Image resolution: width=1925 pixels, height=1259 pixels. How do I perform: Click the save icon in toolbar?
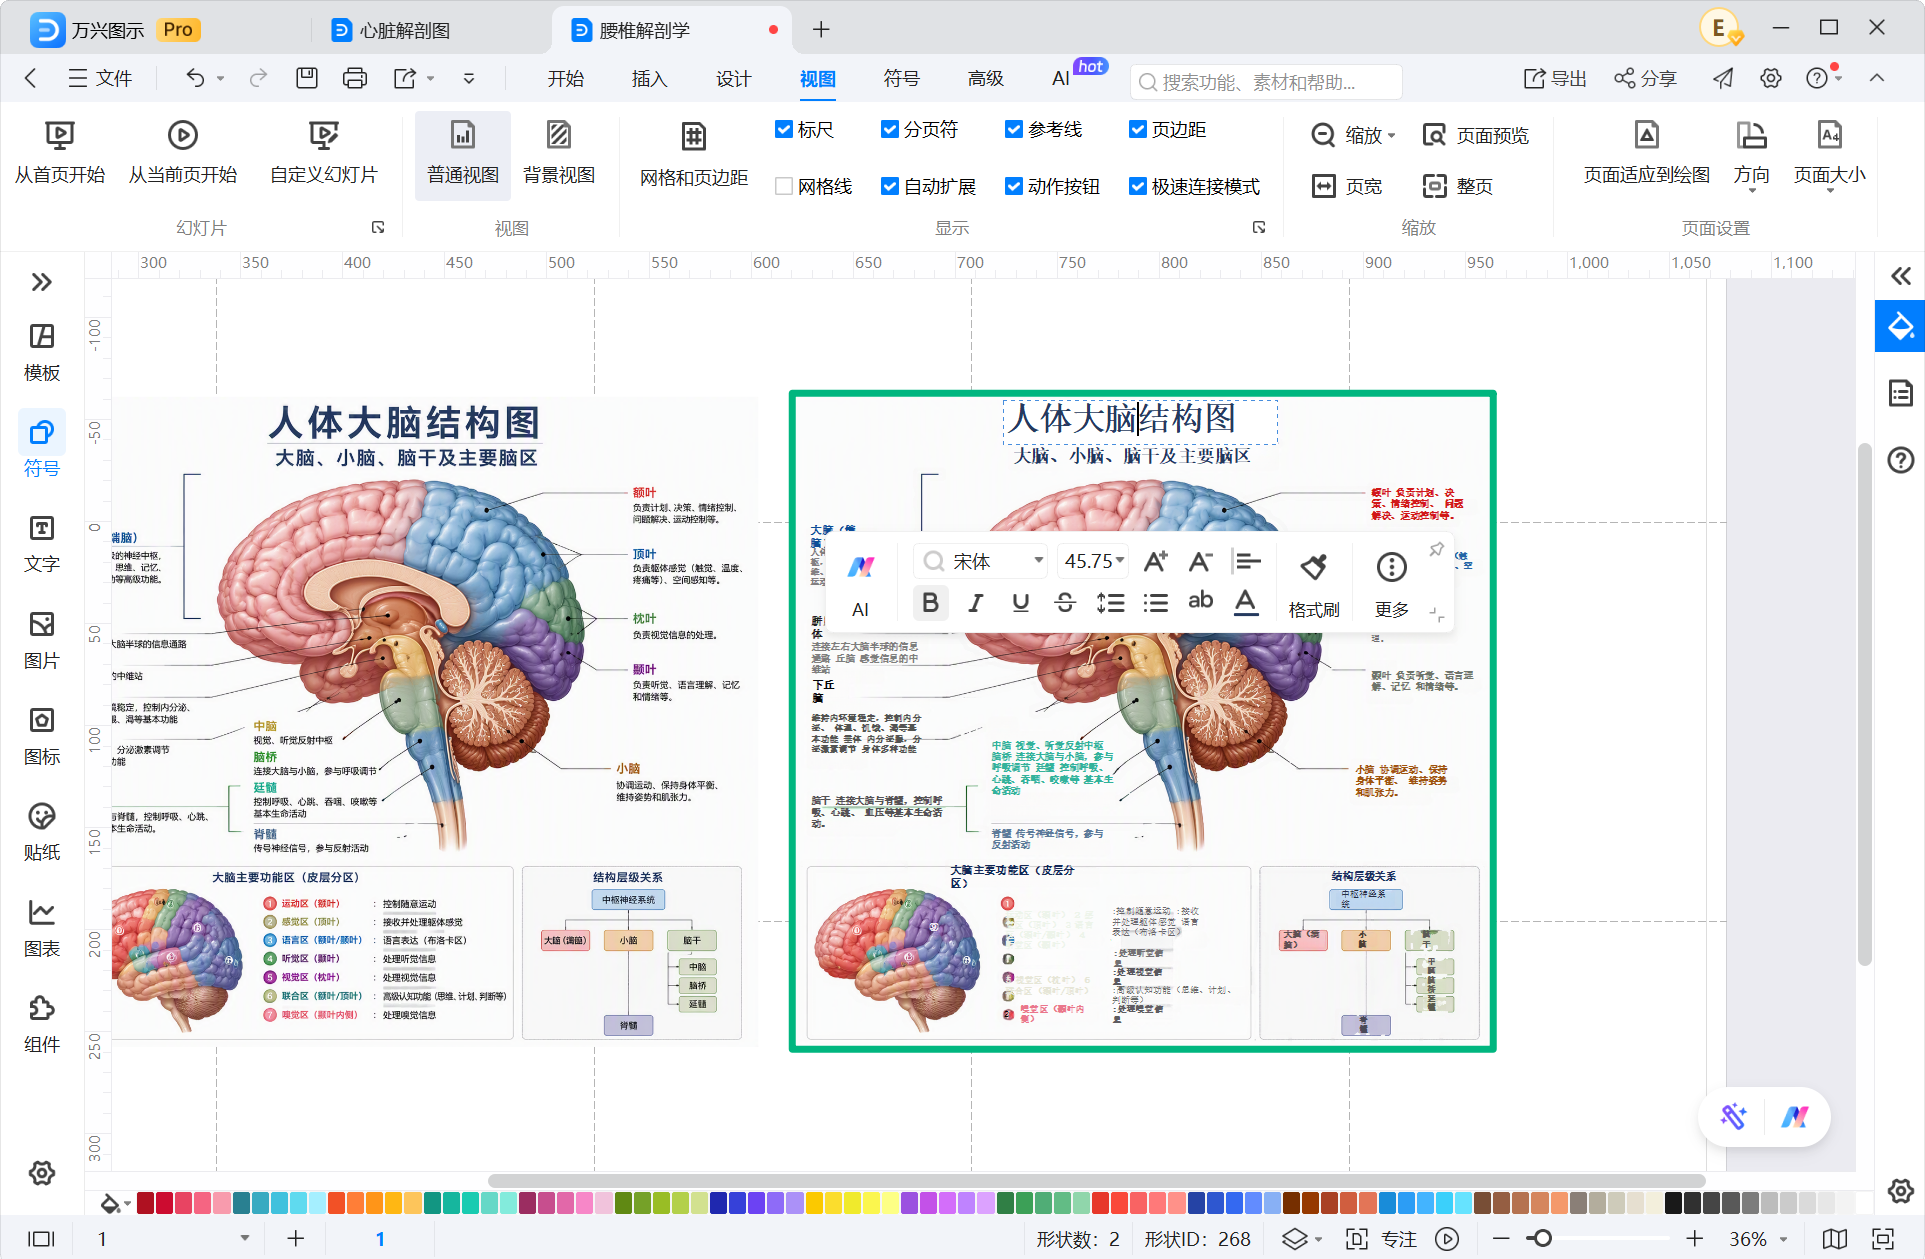click(x=307, y=78)
